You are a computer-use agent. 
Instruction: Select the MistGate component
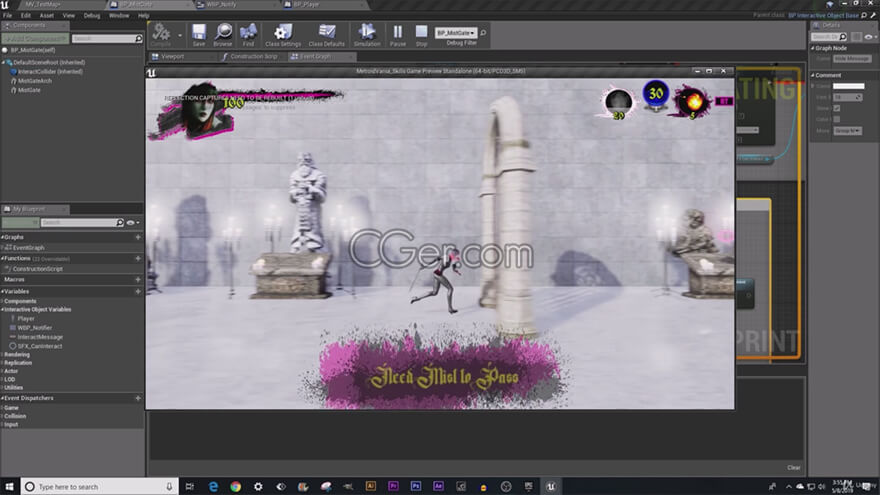[x=29, y=90]
